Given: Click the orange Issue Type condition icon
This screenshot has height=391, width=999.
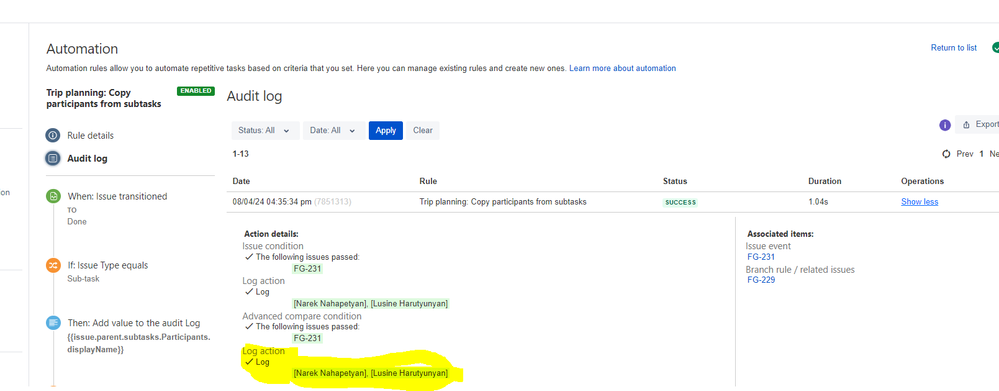Looking at the screenshot, I should [54, 266].
